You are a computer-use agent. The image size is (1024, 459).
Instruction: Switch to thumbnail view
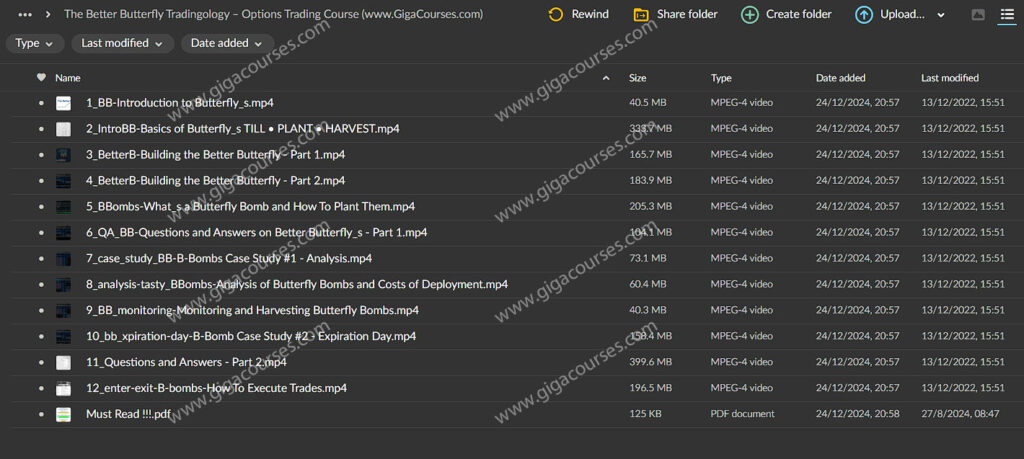pos(978,15)
